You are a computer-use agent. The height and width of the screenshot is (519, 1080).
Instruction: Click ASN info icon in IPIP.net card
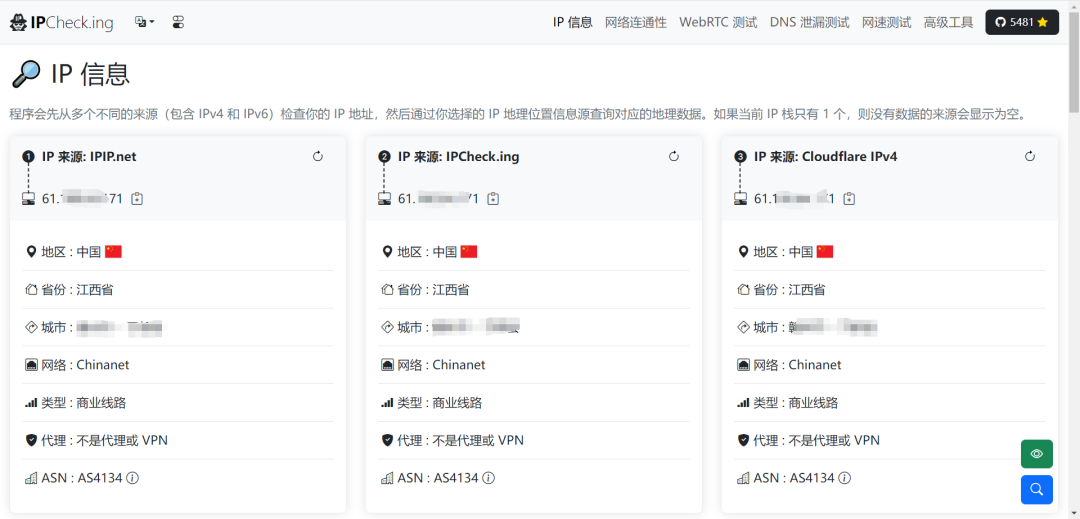click(133, 478)
